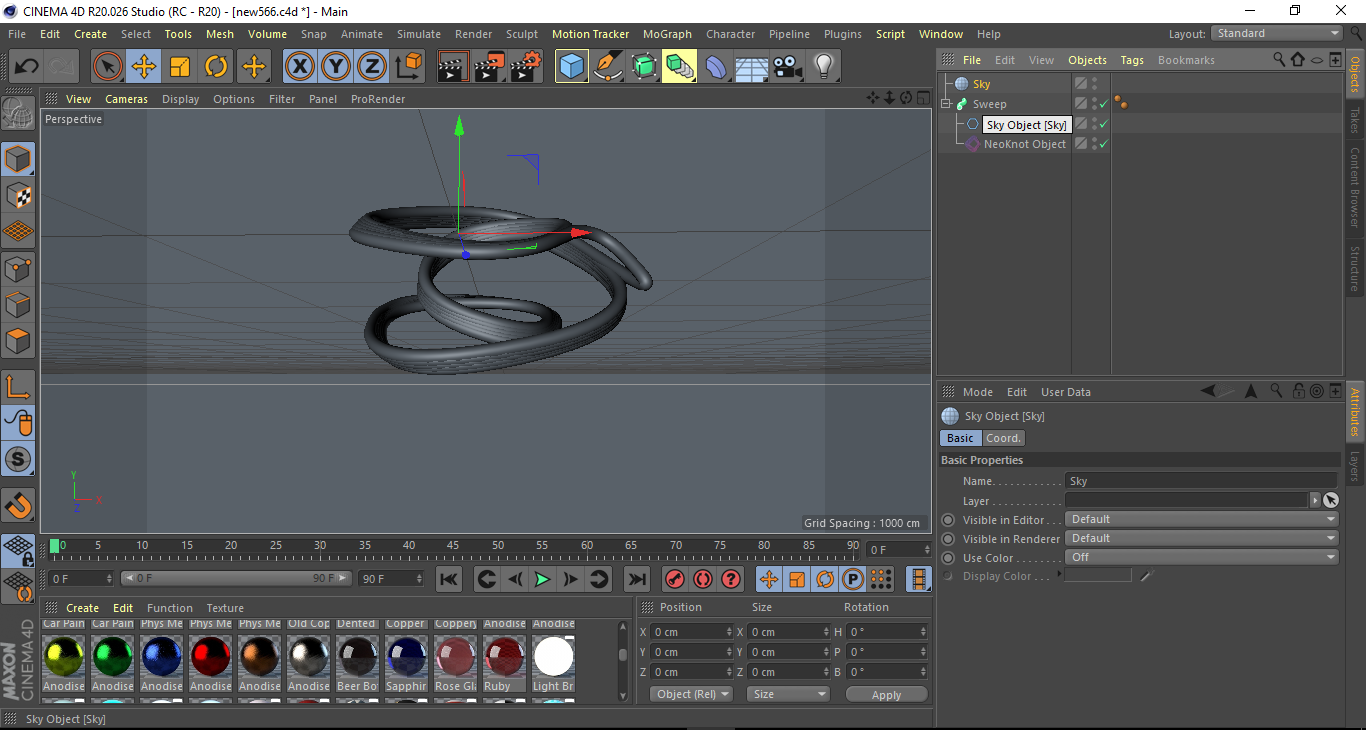Expand Display Color arrow

point(1059,575)
